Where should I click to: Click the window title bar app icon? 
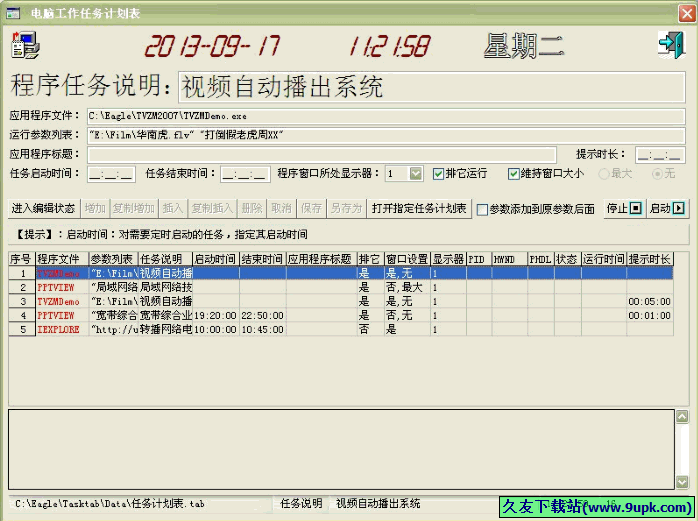tap(13, 13)
